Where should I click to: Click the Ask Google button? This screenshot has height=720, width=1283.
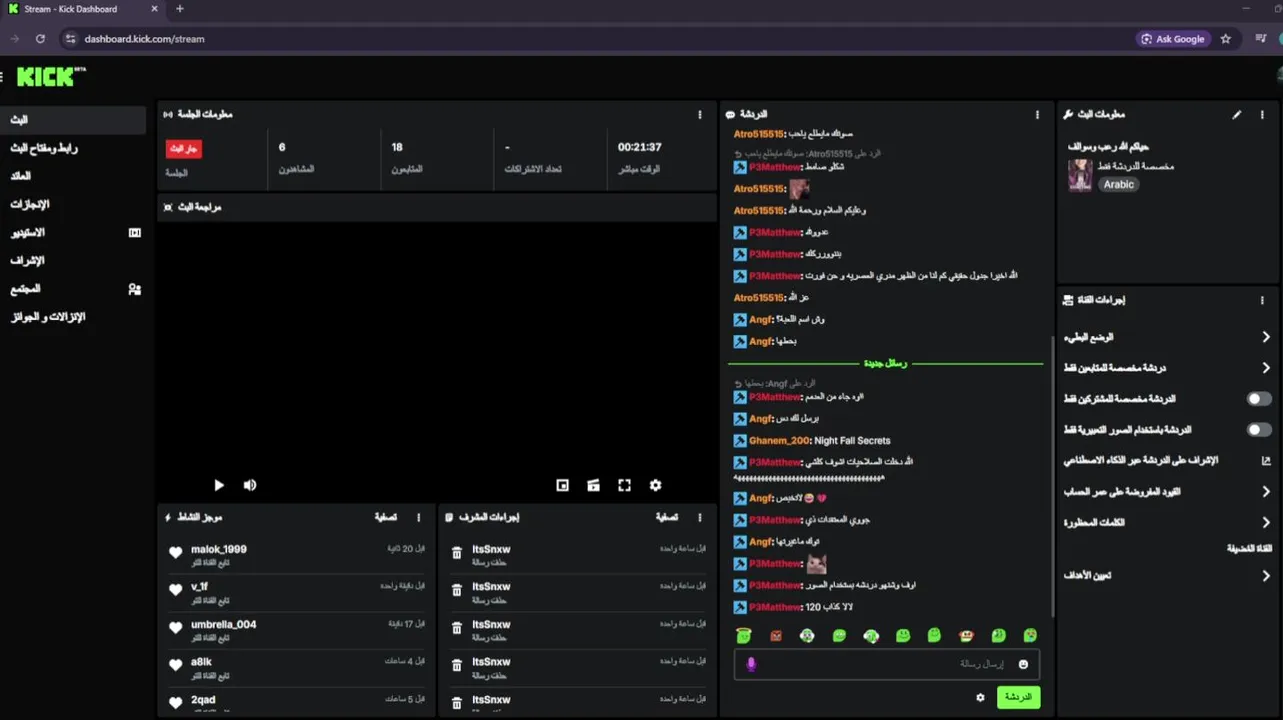point(1174,39)
